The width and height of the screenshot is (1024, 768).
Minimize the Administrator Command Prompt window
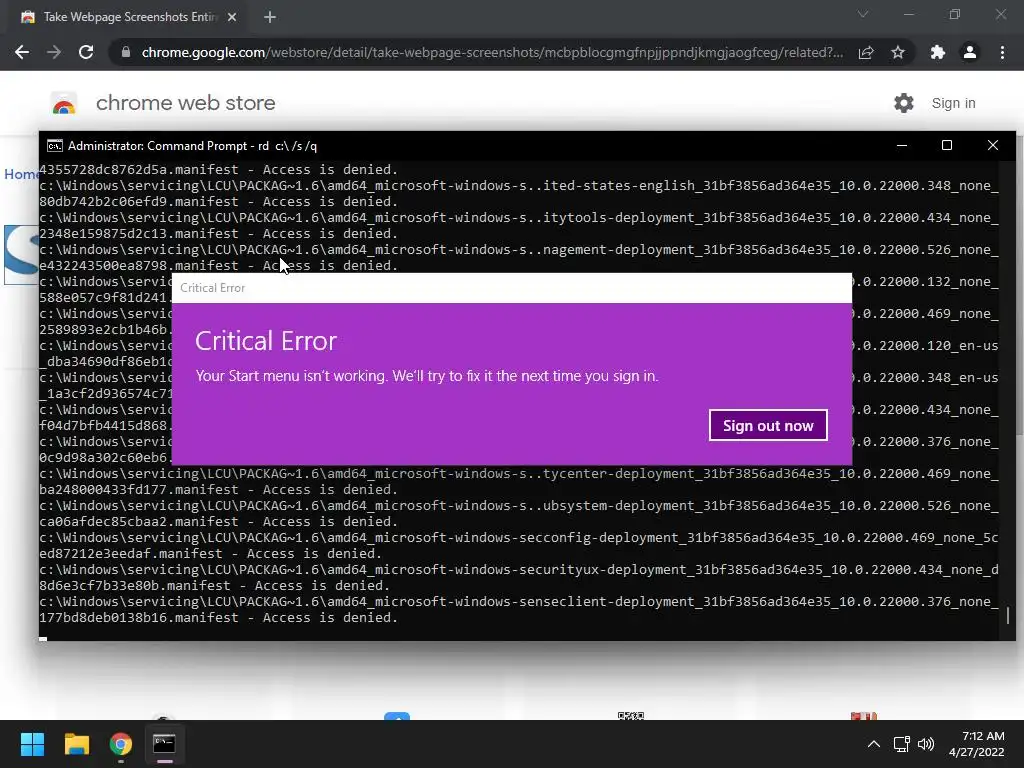click(x=902, y=146)
